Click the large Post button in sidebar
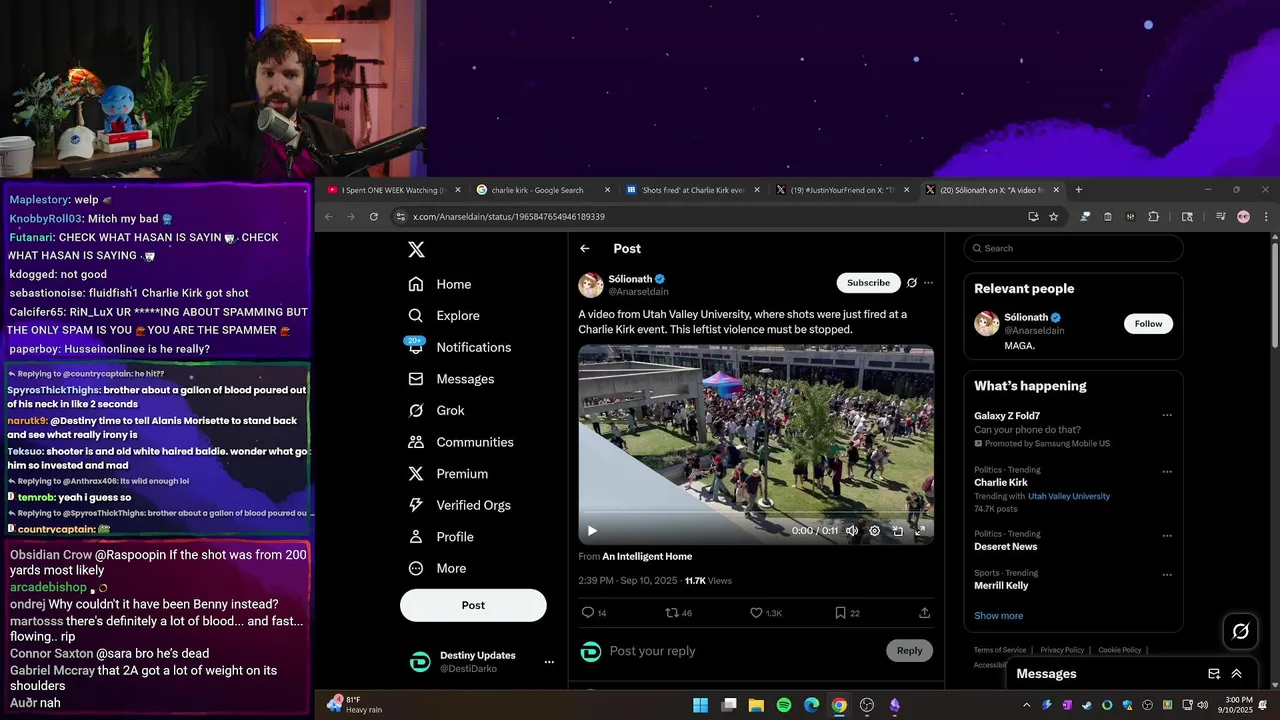The image size is (1280, 720). (x=473, y=605)
